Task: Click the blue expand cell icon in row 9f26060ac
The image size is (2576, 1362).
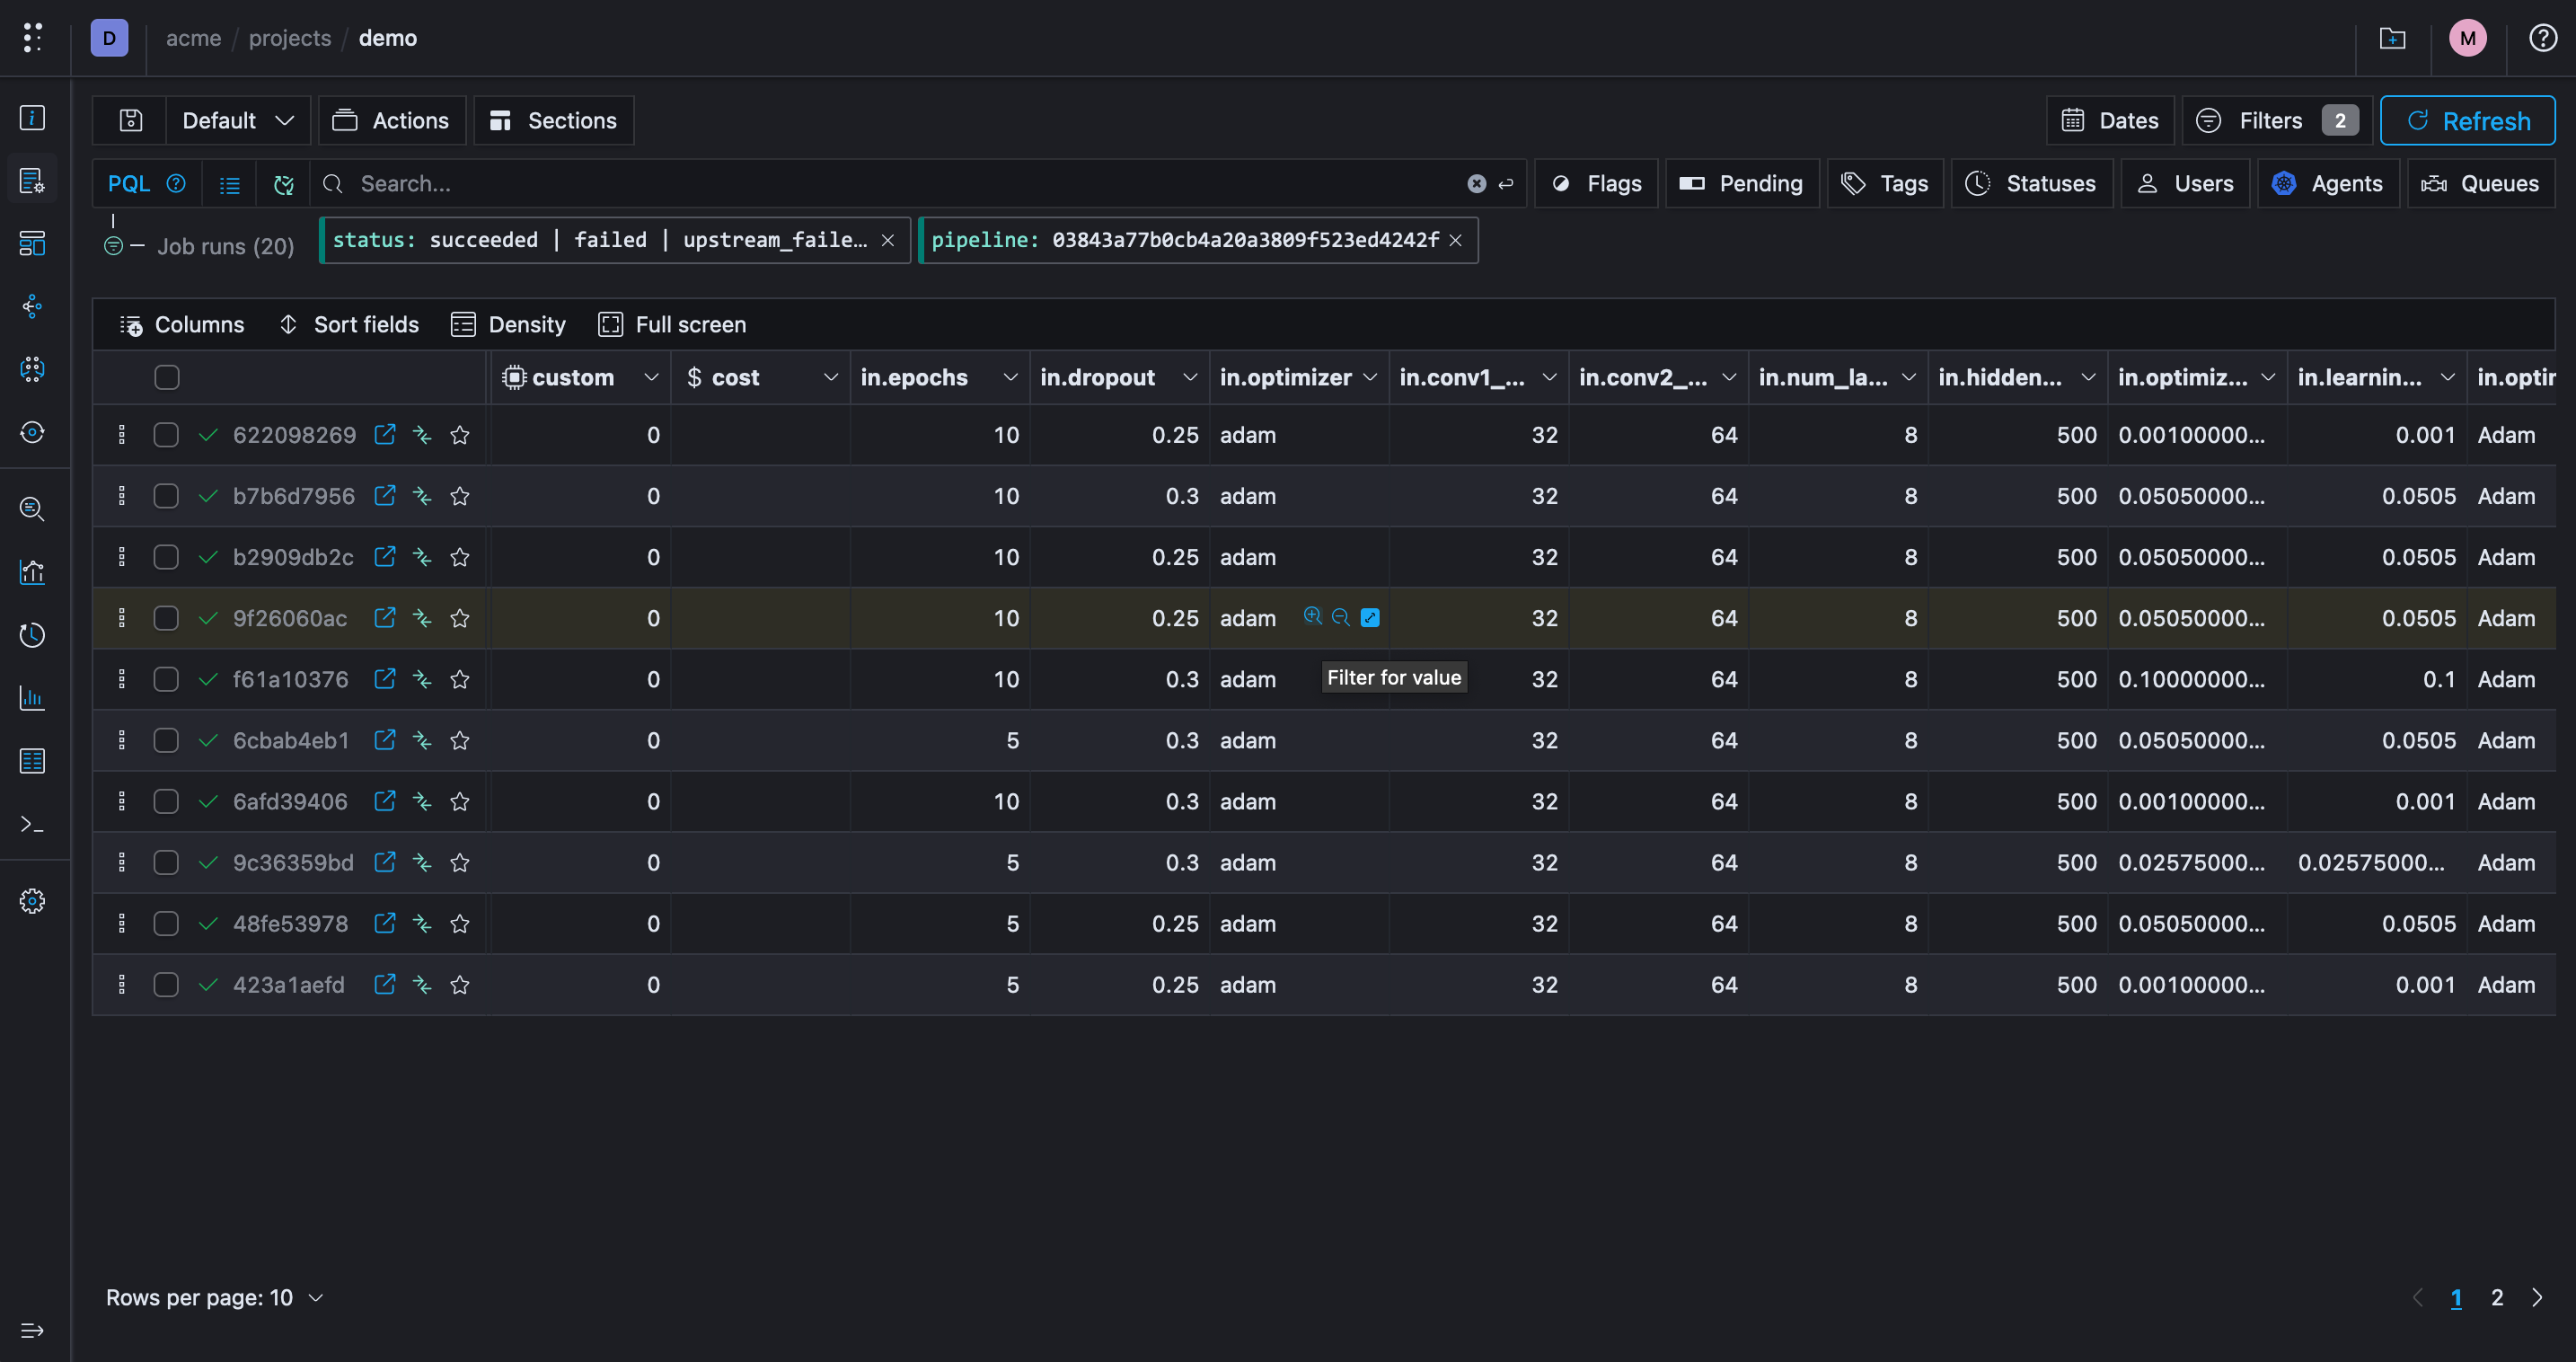Action: [1370, 617]
